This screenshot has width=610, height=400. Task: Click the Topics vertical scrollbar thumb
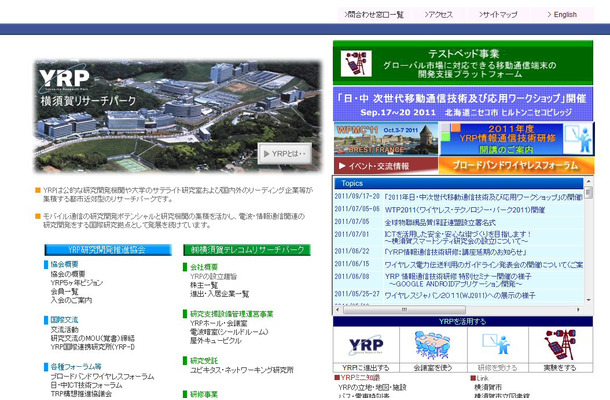pyautogui.click(x=588, y=193)
